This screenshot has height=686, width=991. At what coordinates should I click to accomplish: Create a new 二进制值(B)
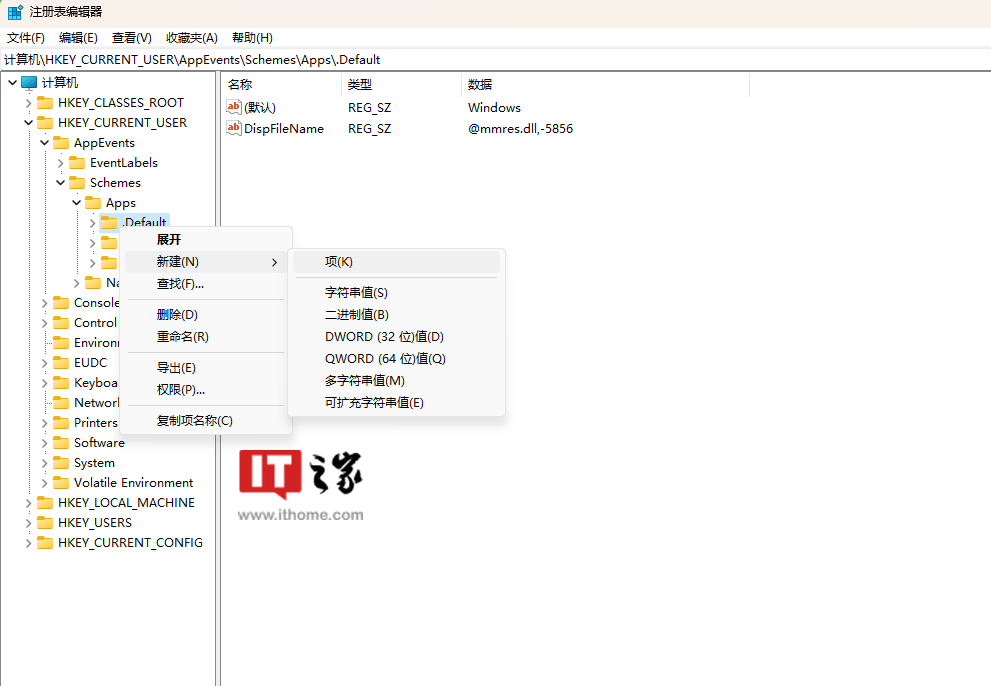point(396,315)
